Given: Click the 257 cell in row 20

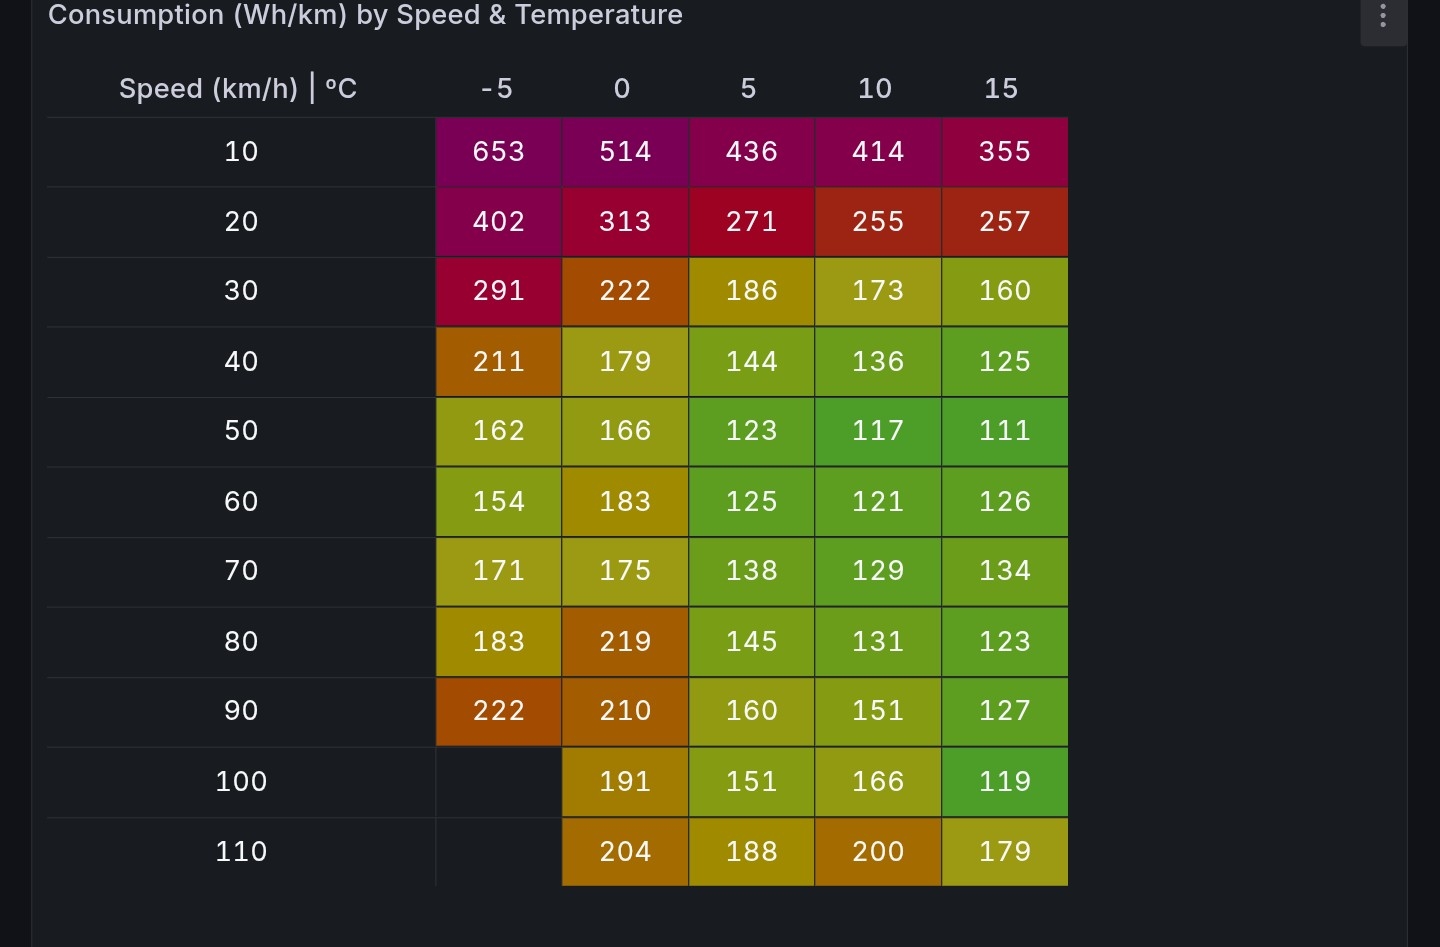Looking at the screenshot, I should click(1005, 222).
